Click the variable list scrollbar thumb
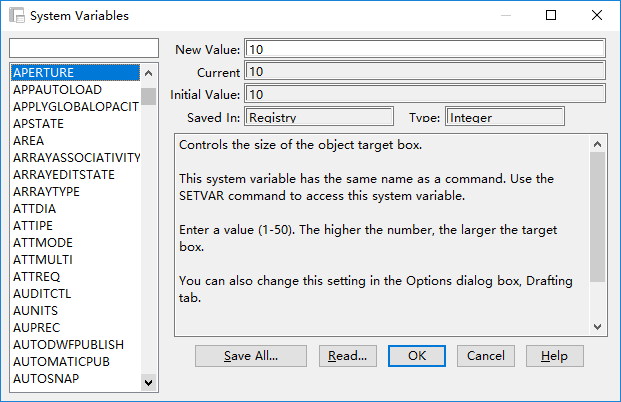The image size is (621, 402). 148,96
